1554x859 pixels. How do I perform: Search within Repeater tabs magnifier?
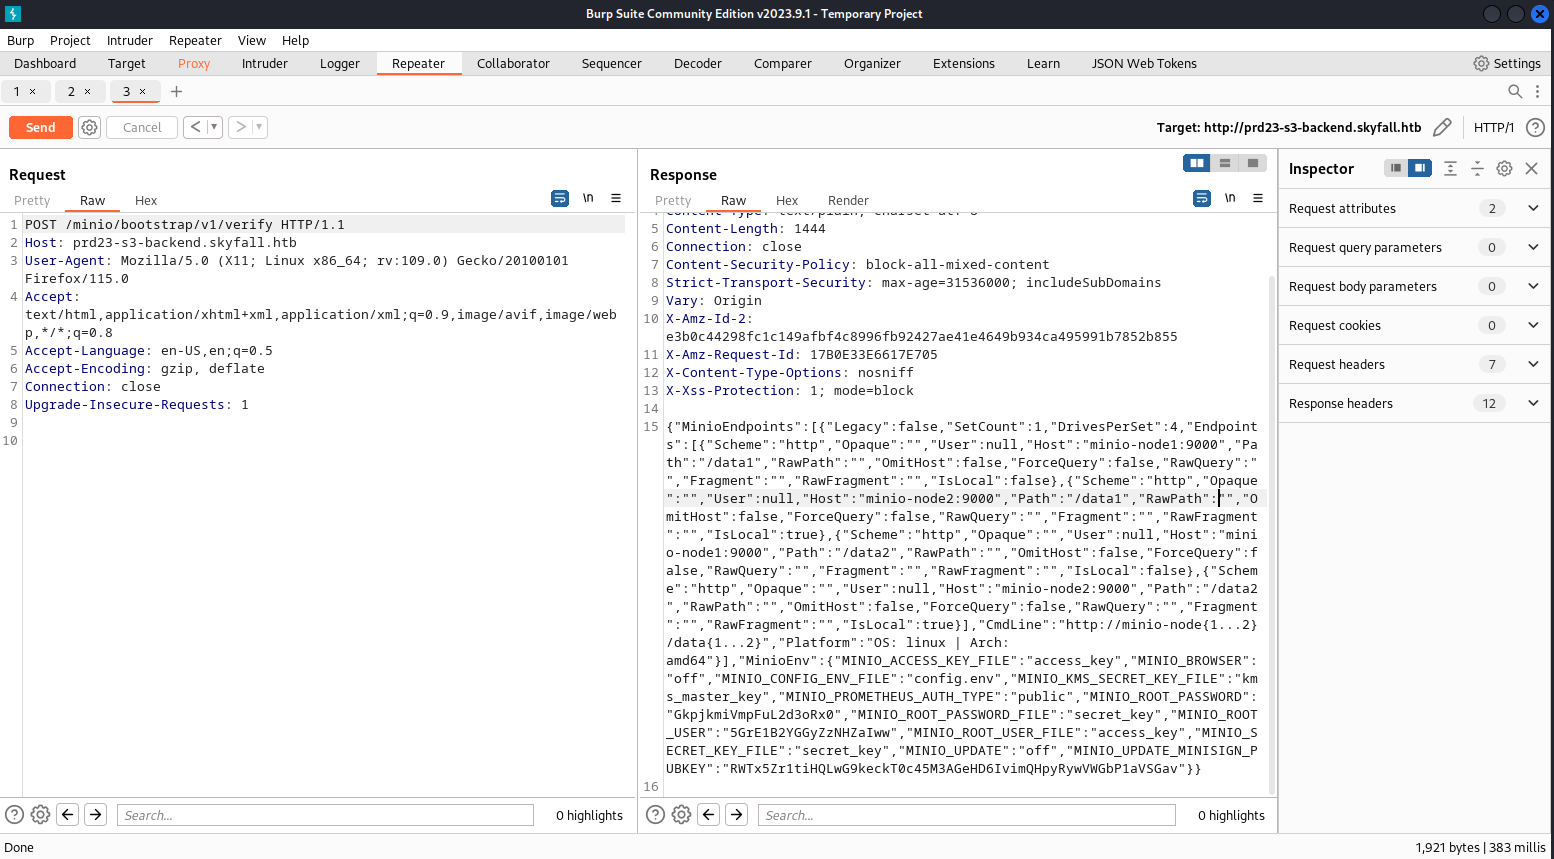tap(1515, 91)
